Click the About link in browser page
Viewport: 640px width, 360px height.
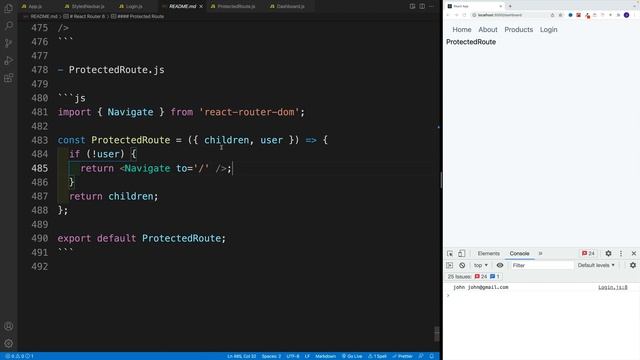click(488, 30)
